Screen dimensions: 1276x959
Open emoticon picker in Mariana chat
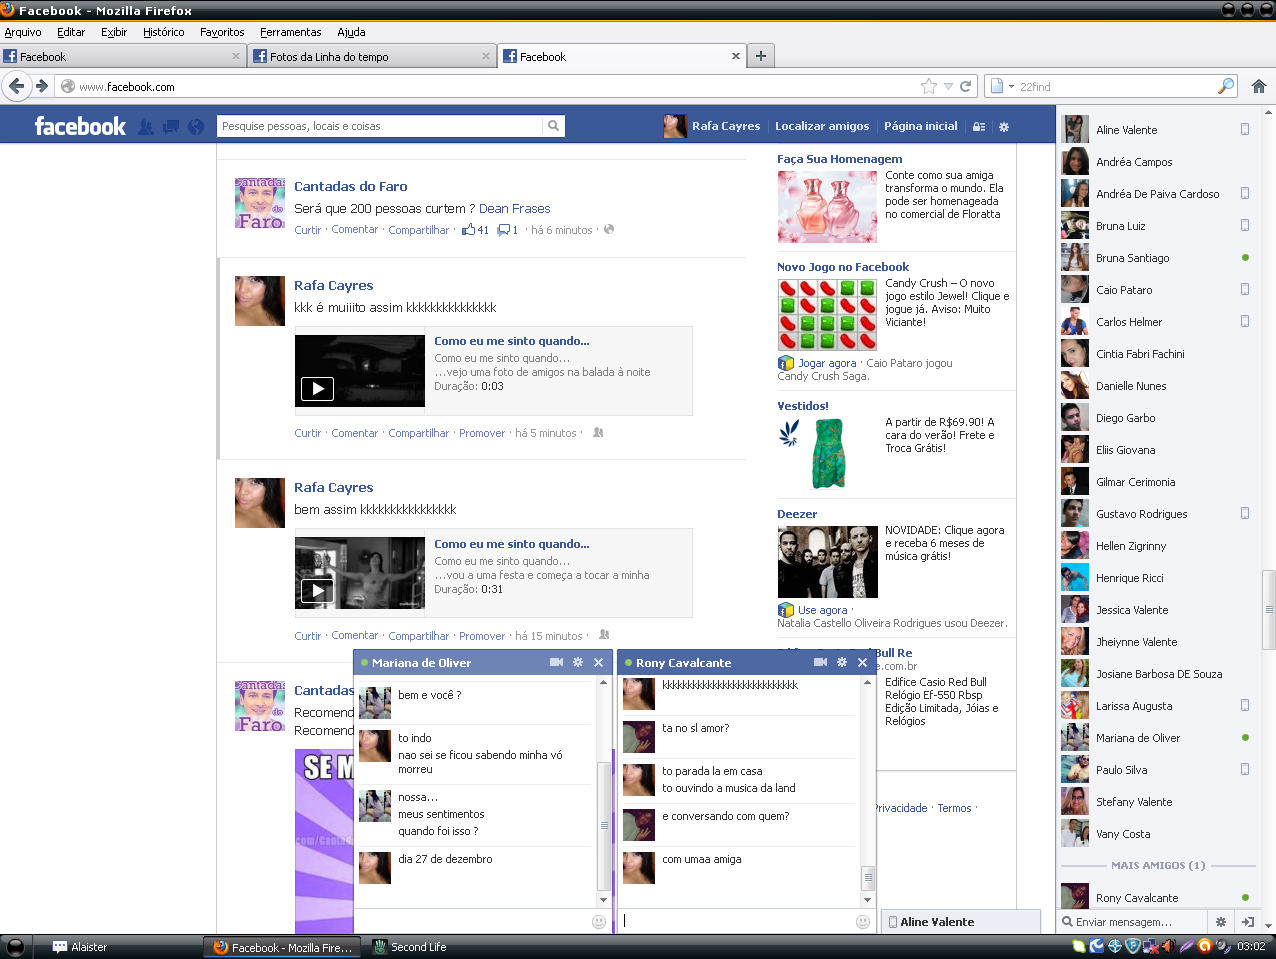(x=599, y=922)
